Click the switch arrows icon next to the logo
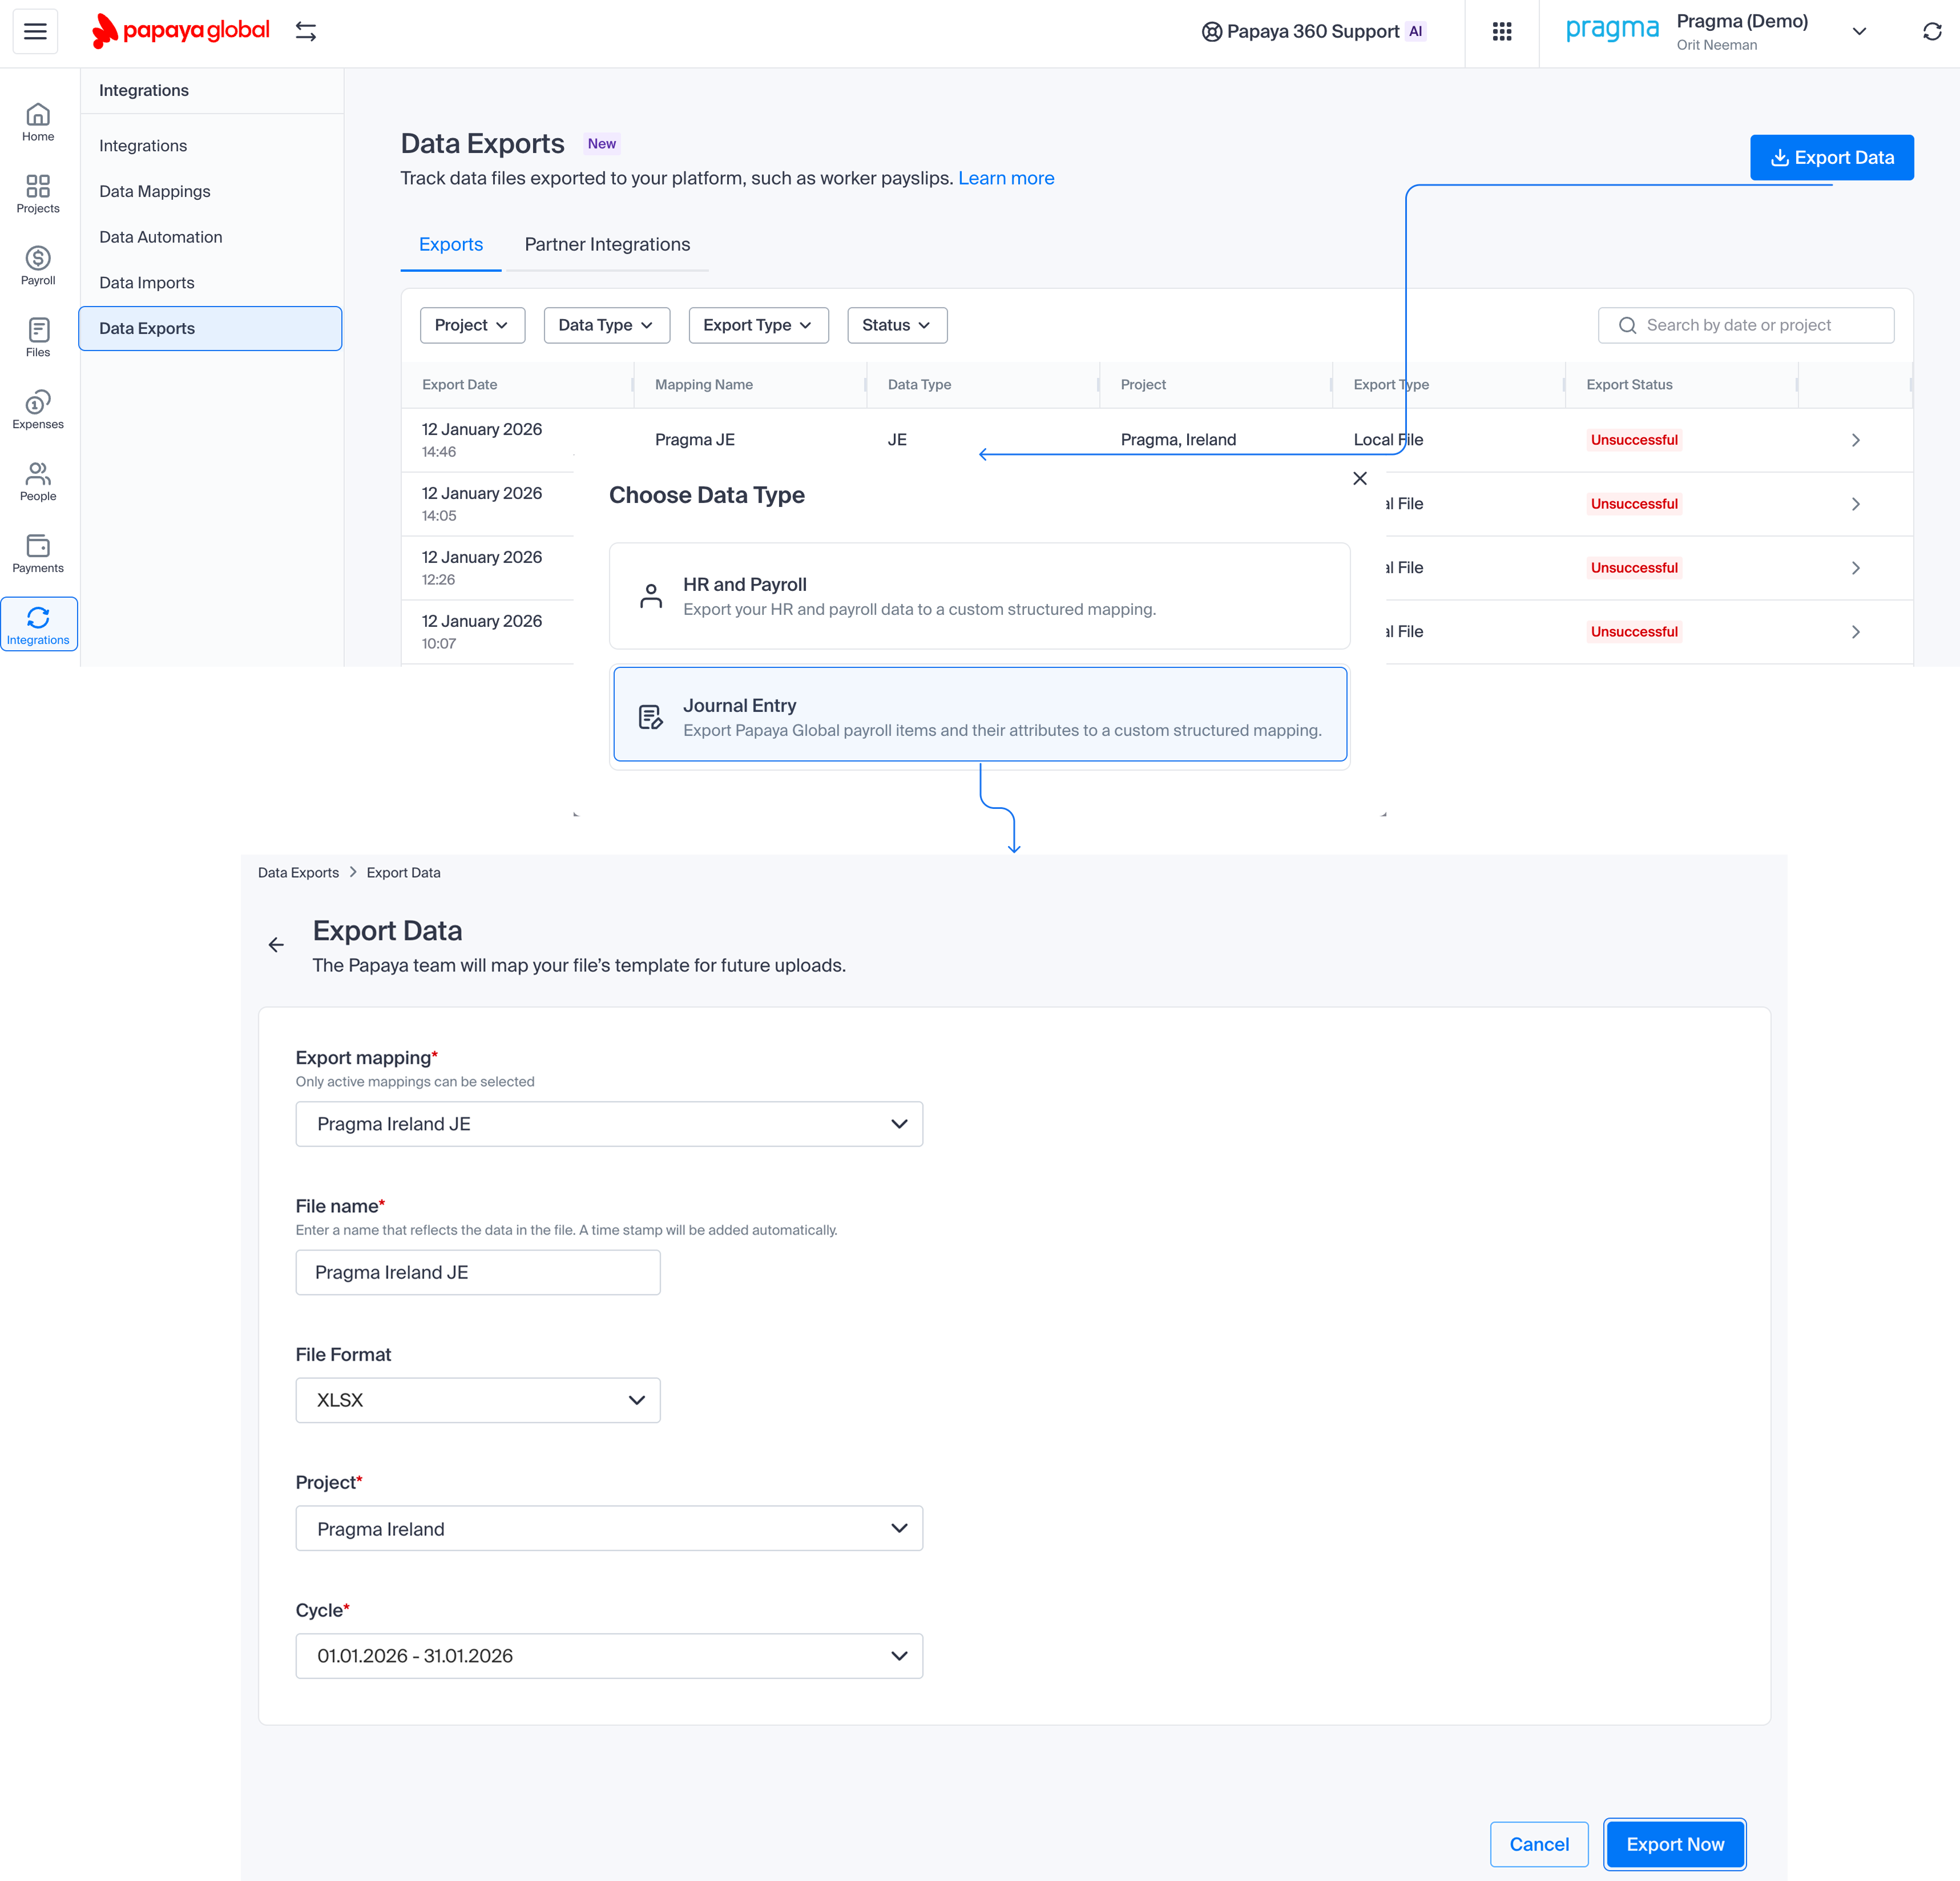The height and width of the screenshot is (1881, 1960). pyautogui.click(x=306, y=31)
